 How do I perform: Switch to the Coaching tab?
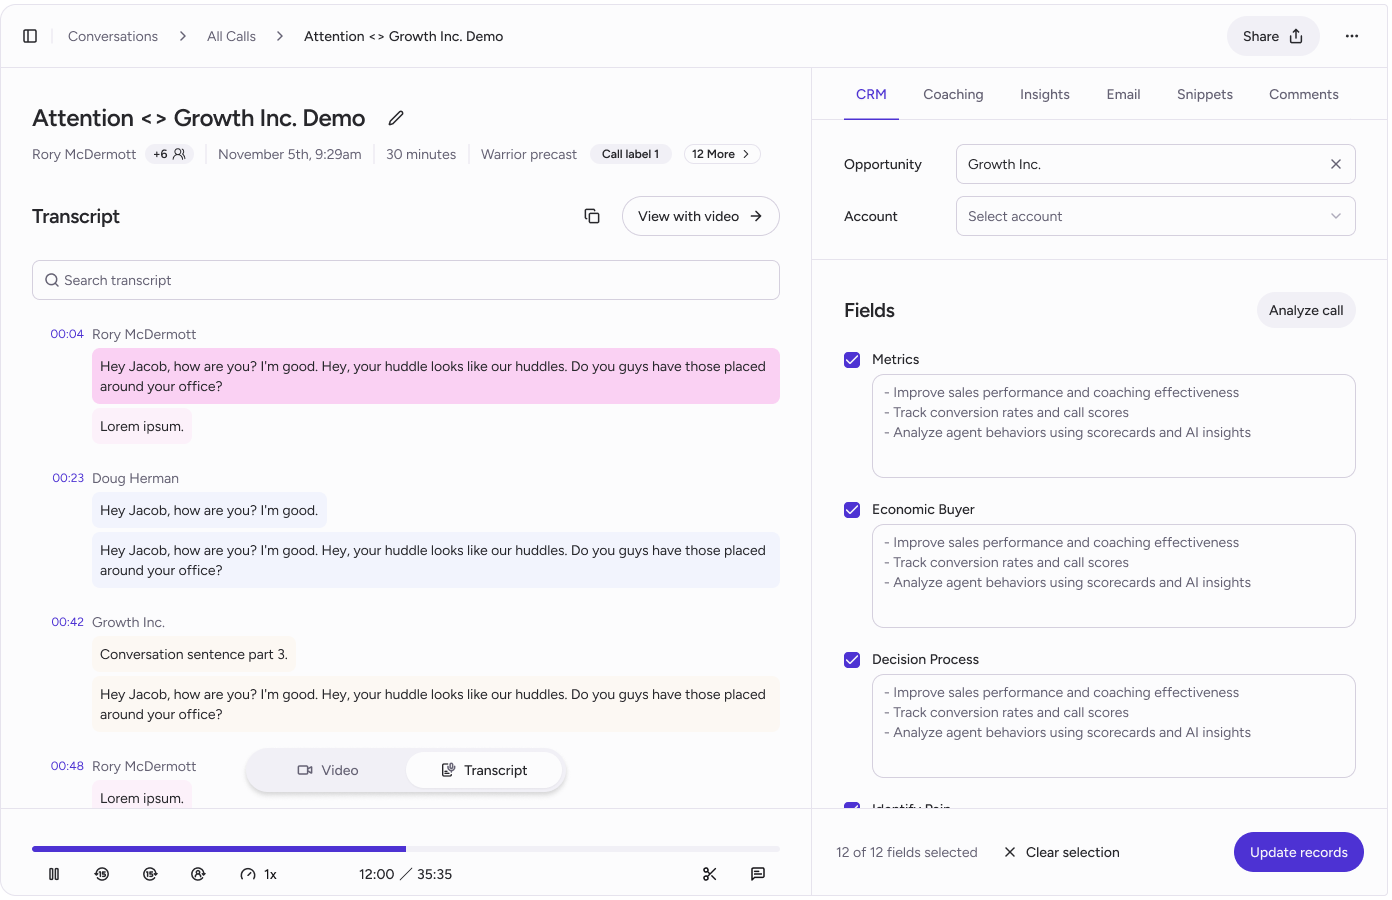click(x=953, y=94)
